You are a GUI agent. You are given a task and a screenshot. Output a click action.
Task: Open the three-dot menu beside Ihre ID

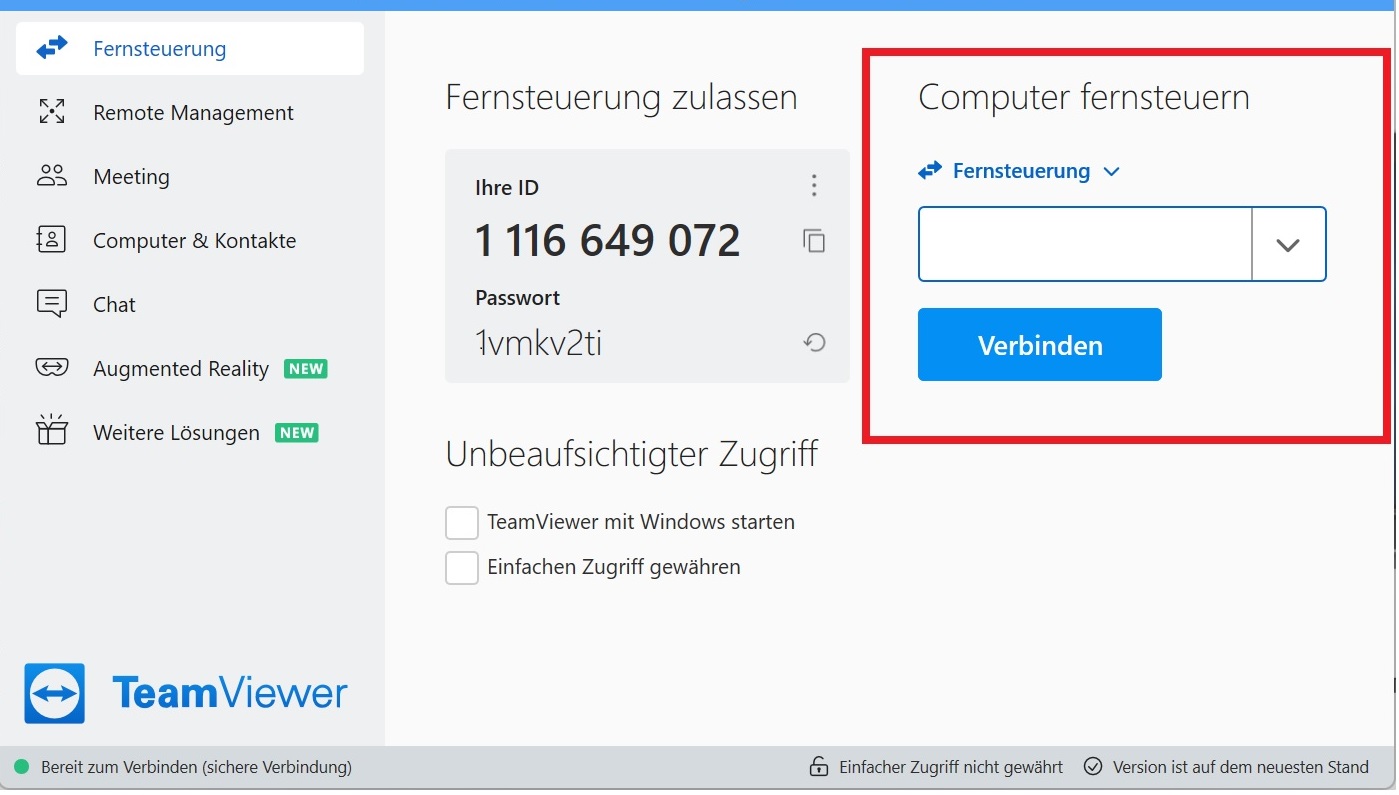(x=814, y=186)
